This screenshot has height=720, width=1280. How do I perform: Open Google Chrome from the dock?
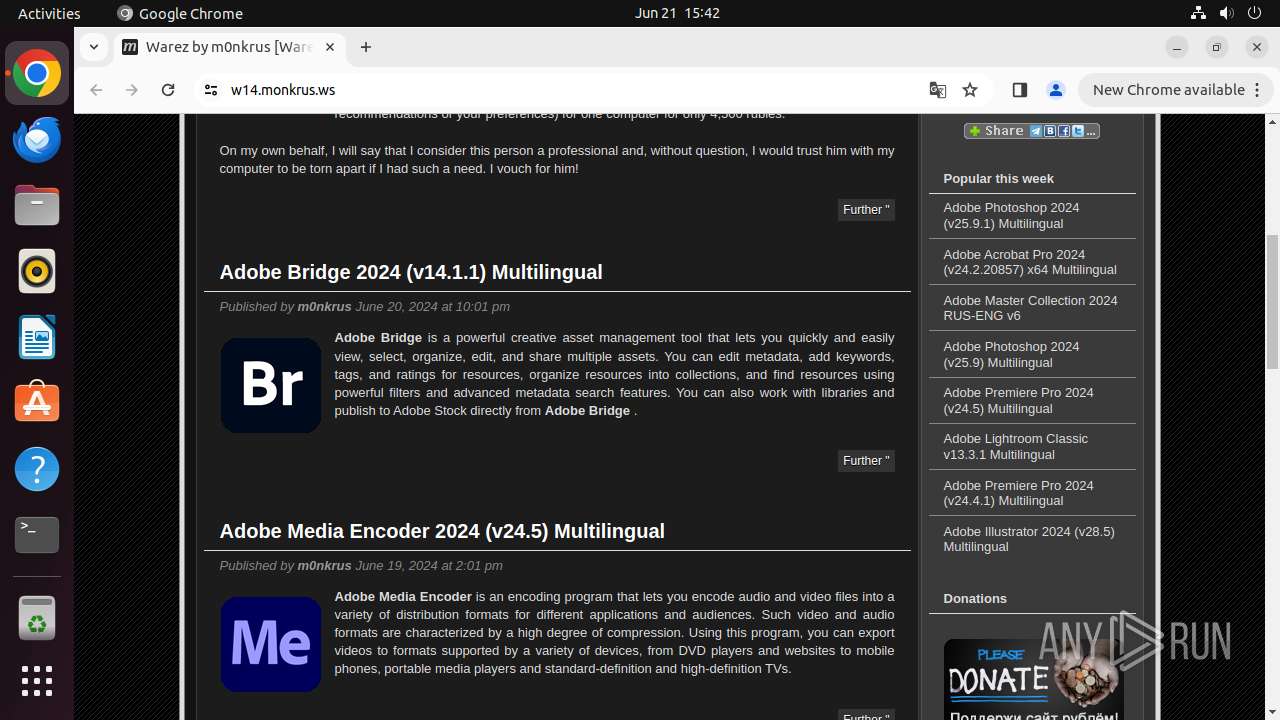click(x=37, y=74)
